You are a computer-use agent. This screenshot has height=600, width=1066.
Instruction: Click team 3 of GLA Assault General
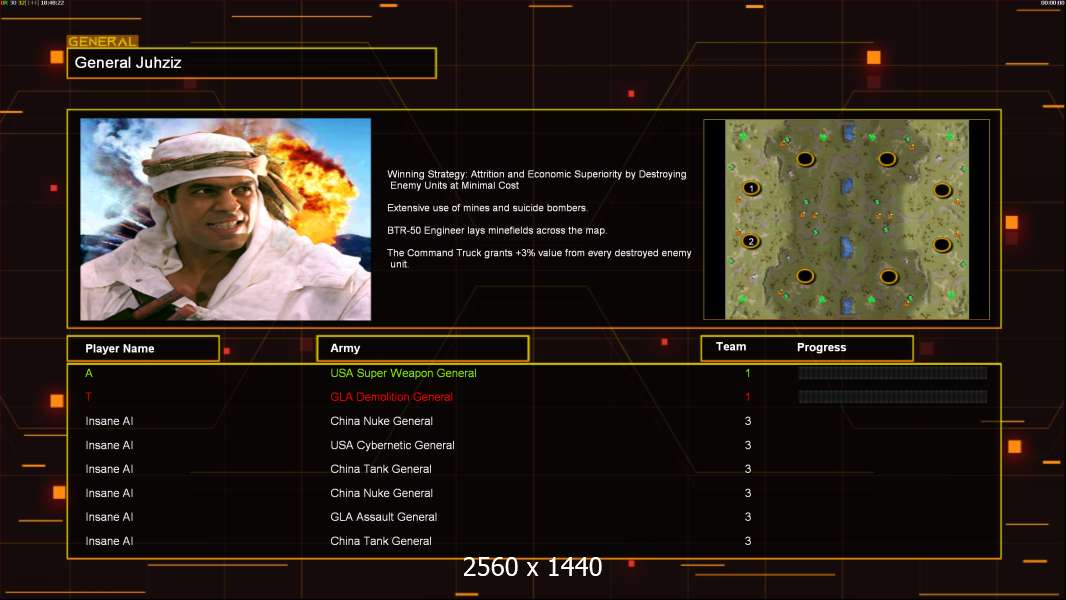click(748, 517)
